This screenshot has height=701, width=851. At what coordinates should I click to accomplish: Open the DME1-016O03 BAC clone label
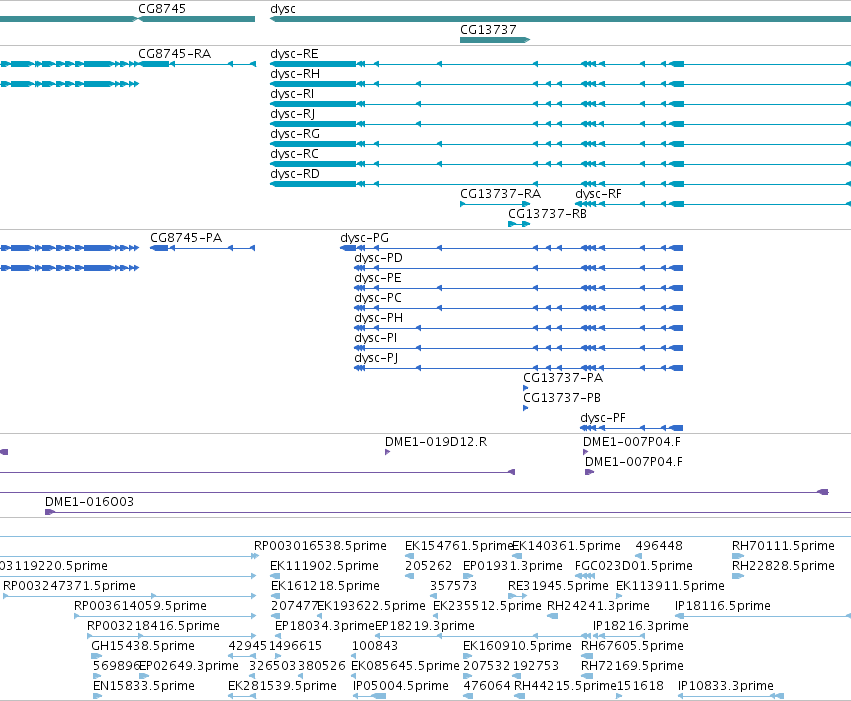click(x=89, y=502)
